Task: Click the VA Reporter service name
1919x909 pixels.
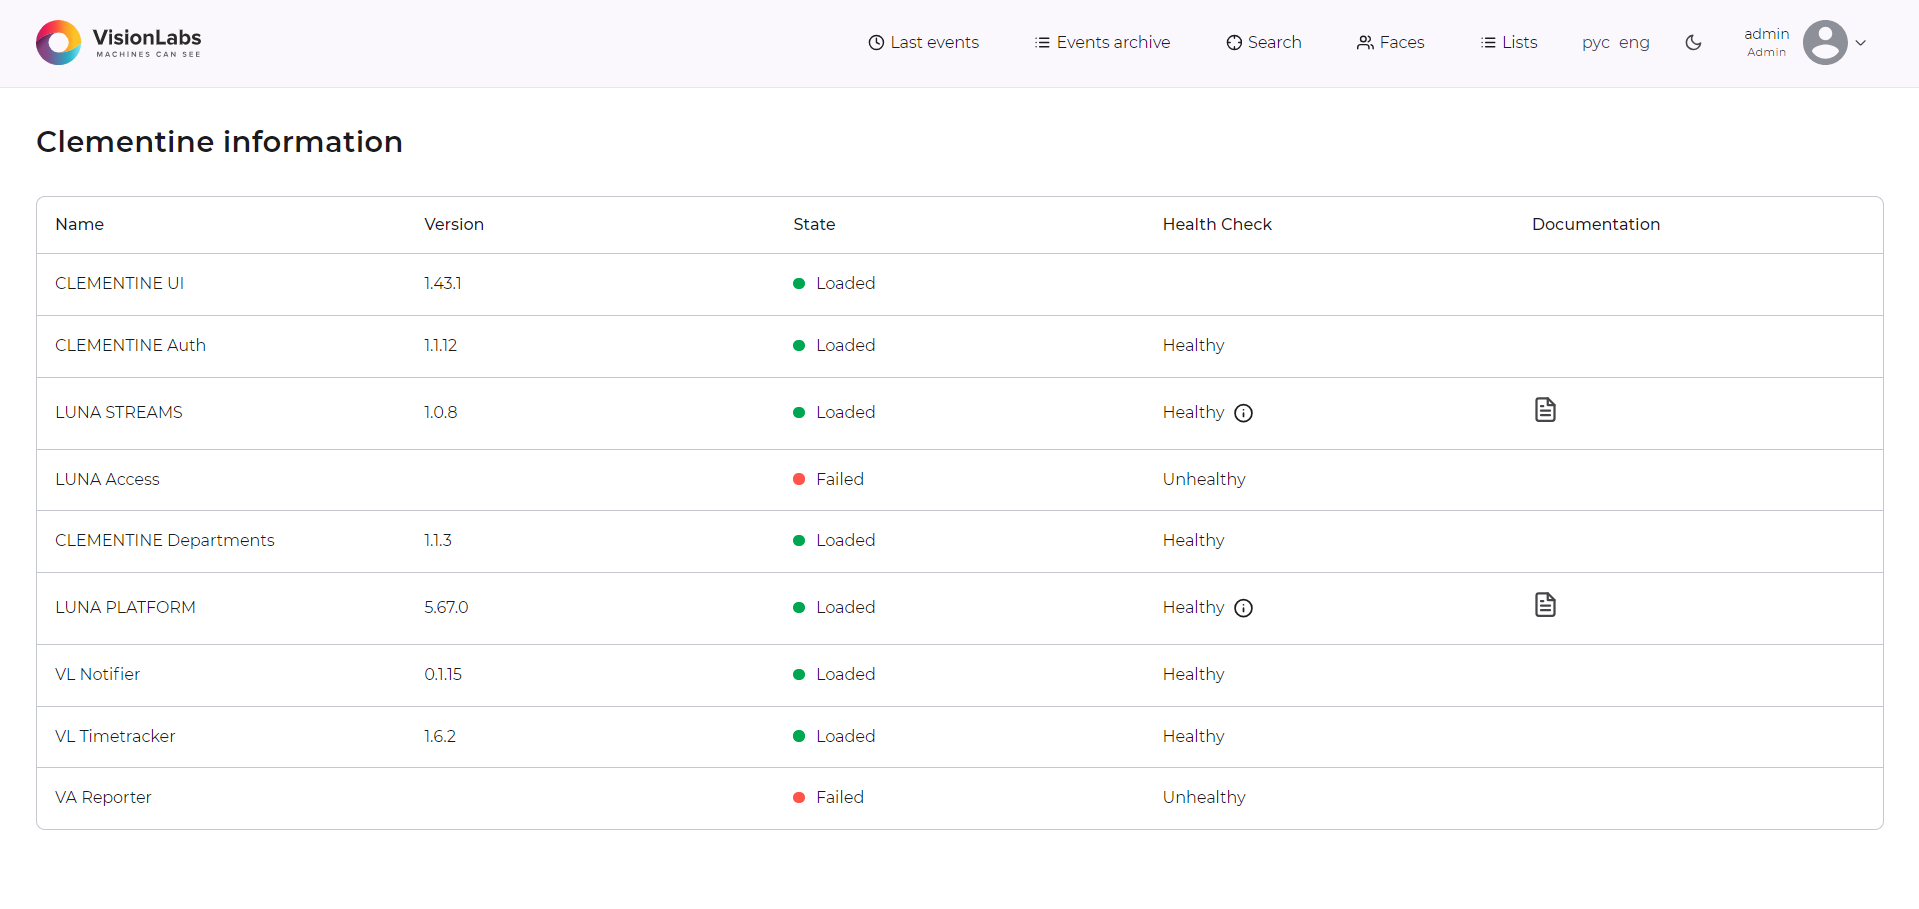Action: tap(103, 798)
